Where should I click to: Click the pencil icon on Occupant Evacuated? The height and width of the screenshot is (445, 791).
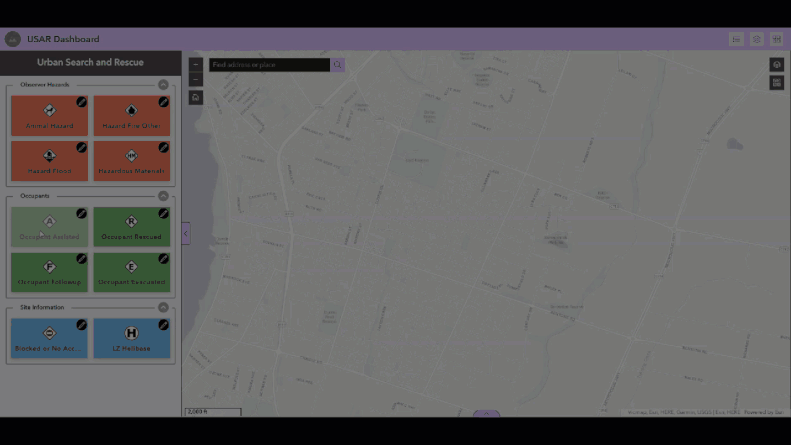click(x=163, y=259)
